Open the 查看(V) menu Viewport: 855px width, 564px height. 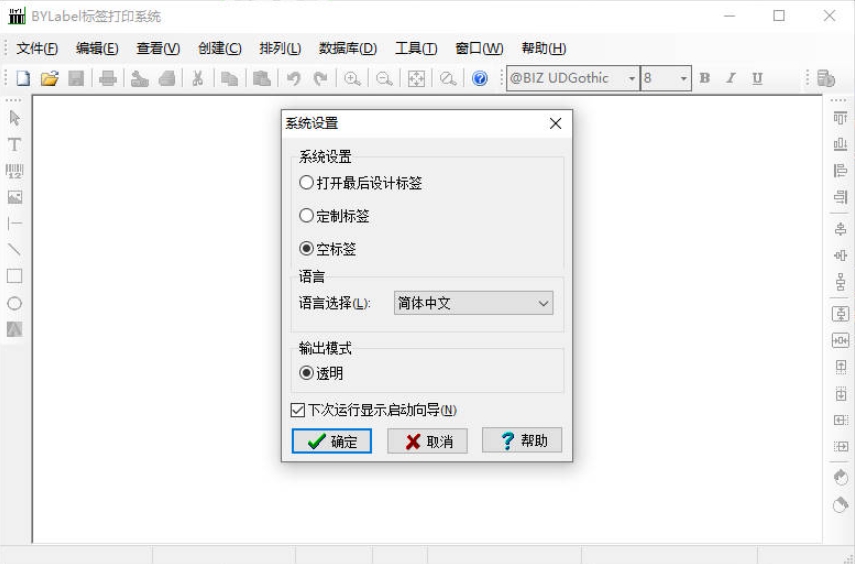(158, 49)
